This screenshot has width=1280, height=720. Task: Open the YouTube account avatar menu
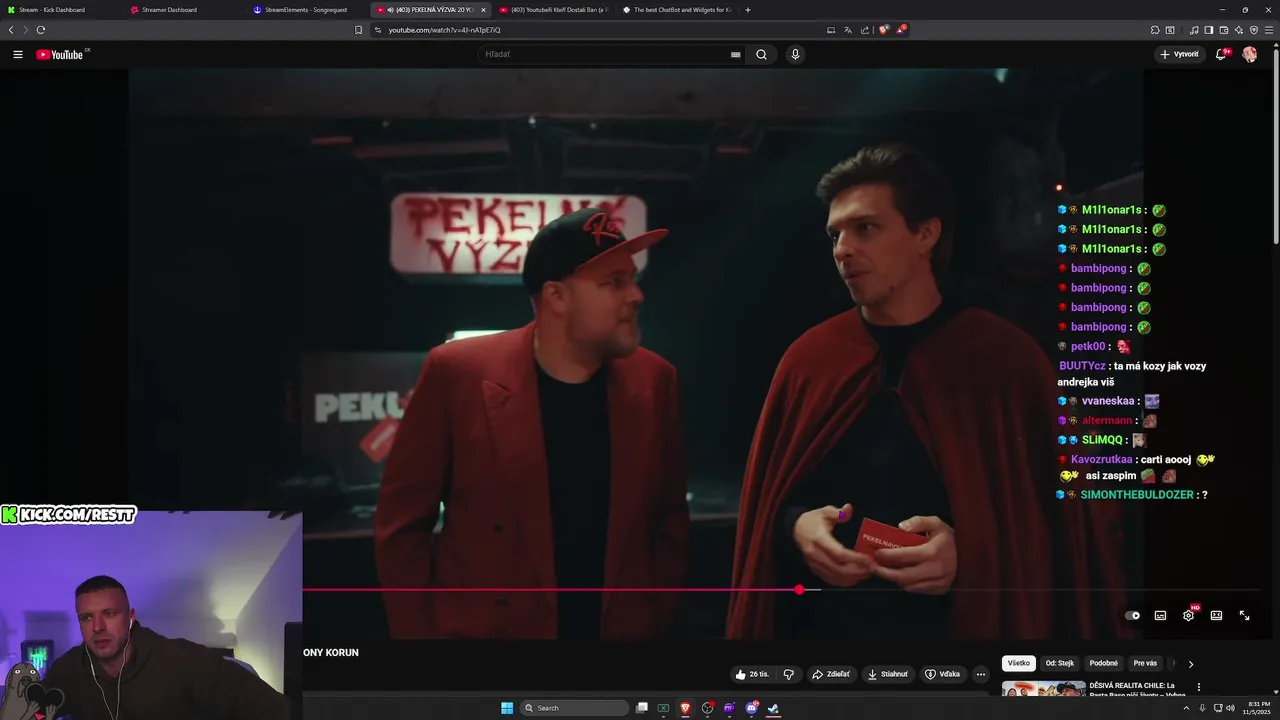pos(1250,54)
